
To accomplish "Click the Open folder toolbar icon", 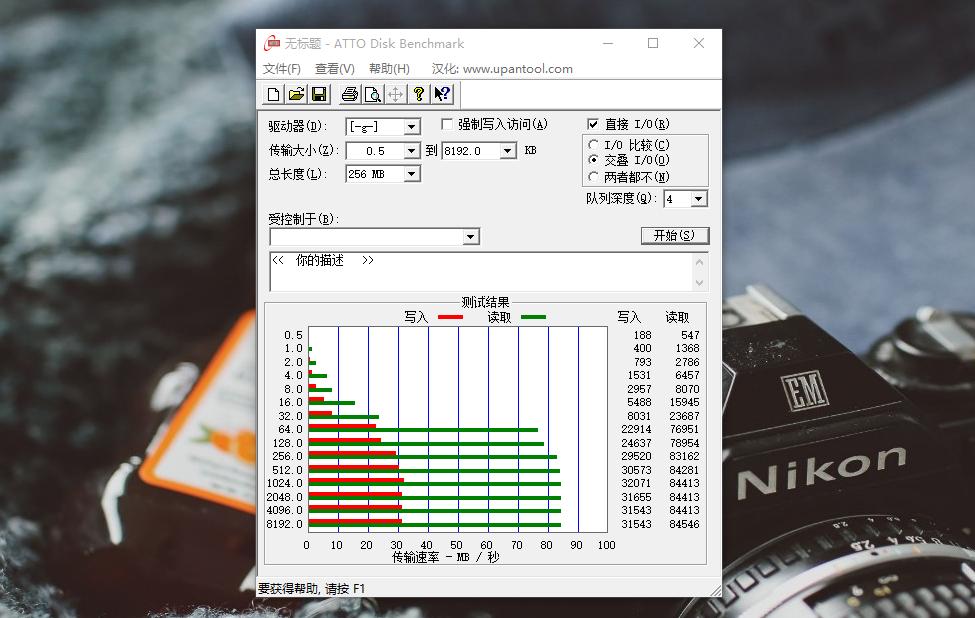I will 296,94.
